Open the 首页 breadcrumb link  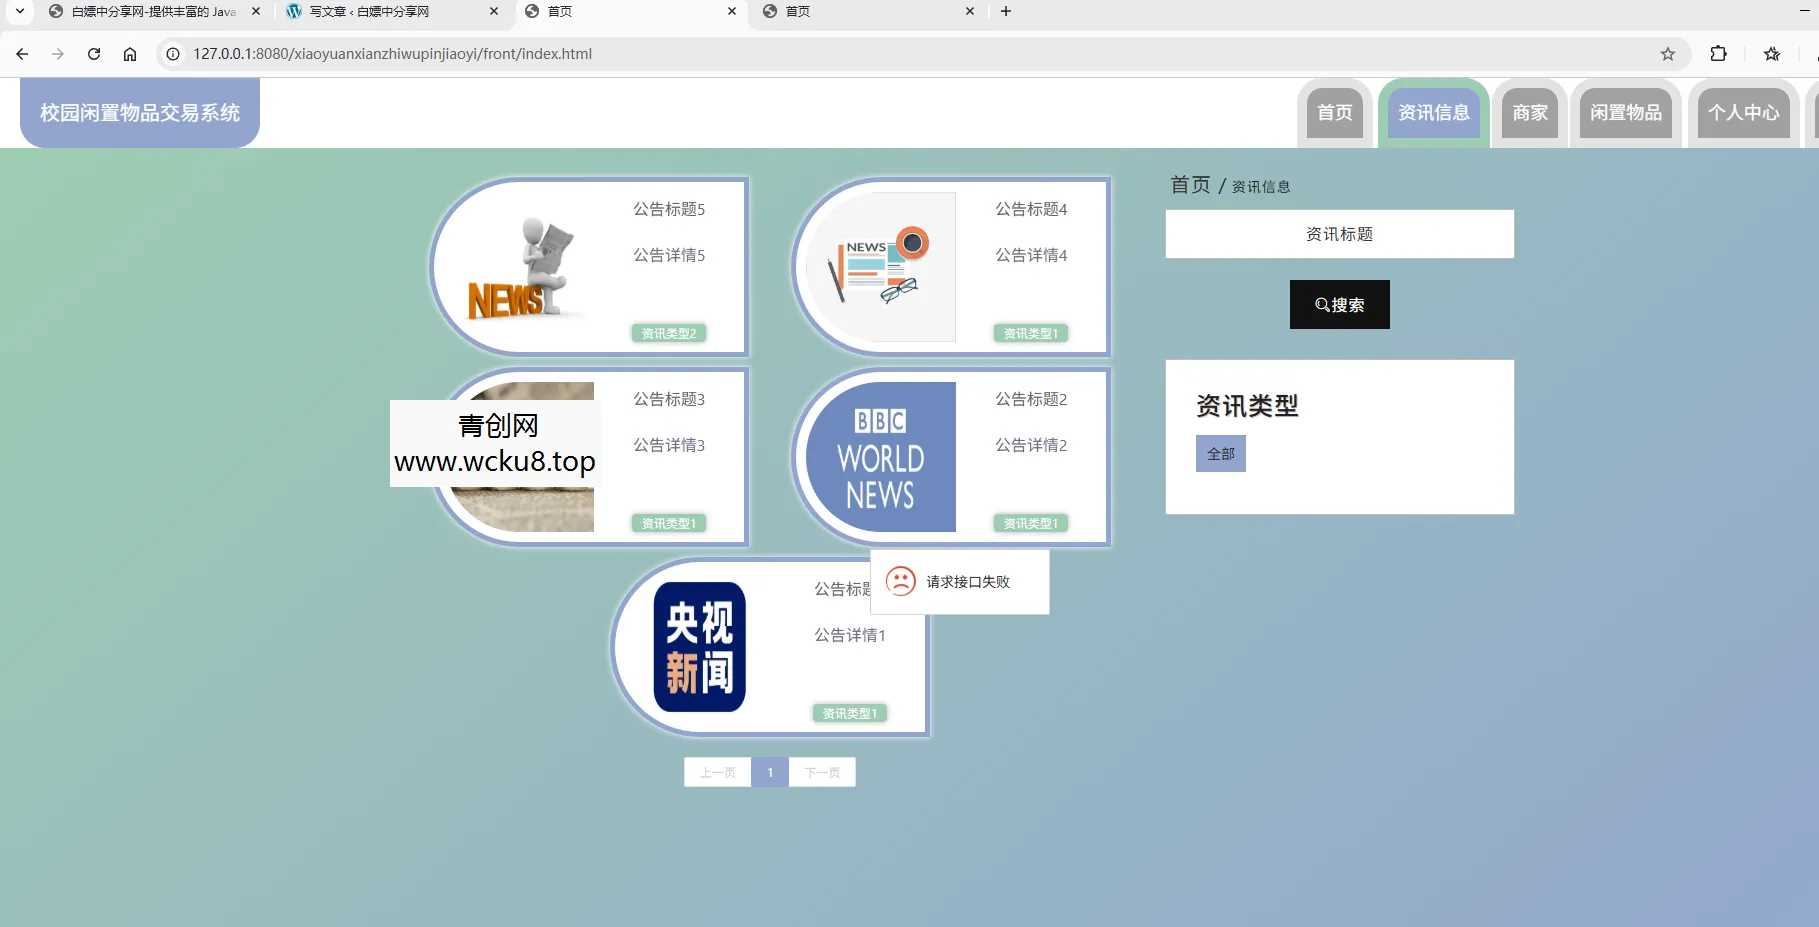pyautogui.click(x=1189, y=184)
